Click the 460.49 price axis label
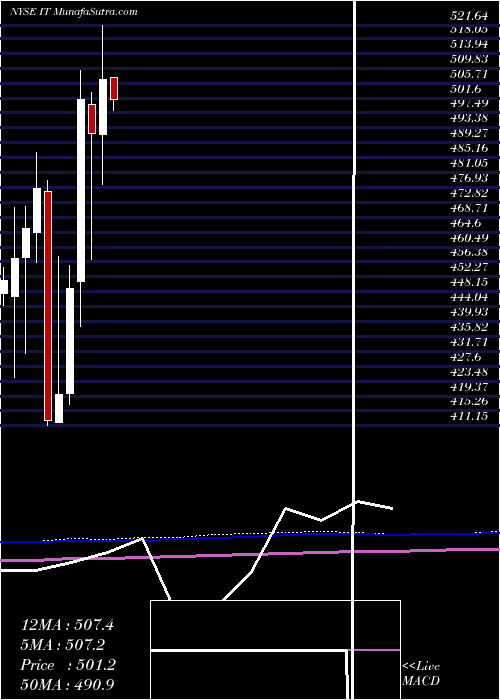Screen dimensions: 500x700 [x=469, y=238]
